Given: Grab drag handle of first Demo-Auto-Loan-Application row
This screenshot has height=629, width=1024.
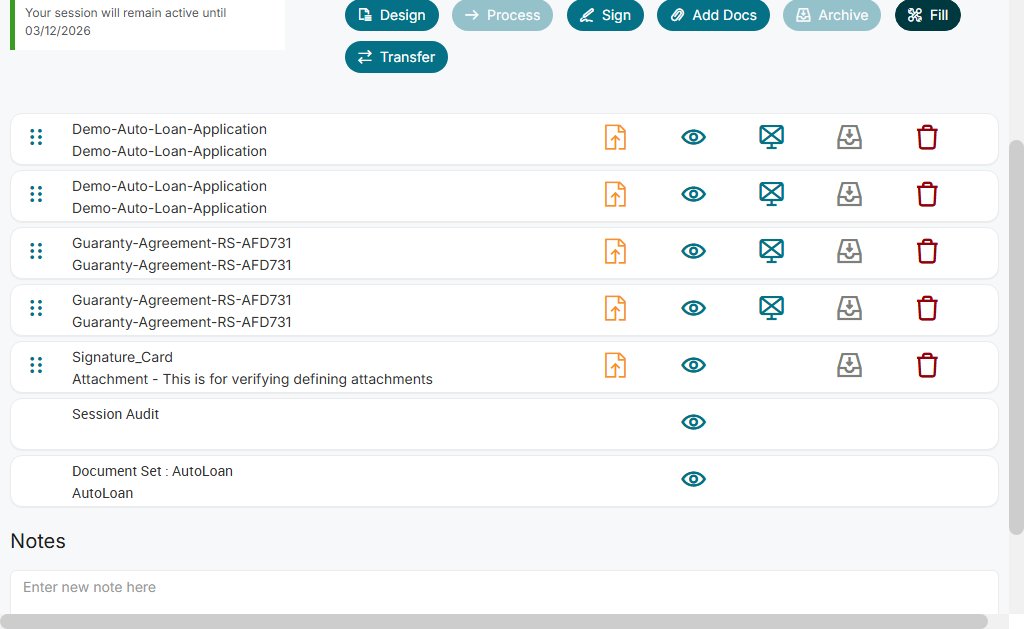Looking at the screenshot, I should pyautogui.click(x=36, y=137).
